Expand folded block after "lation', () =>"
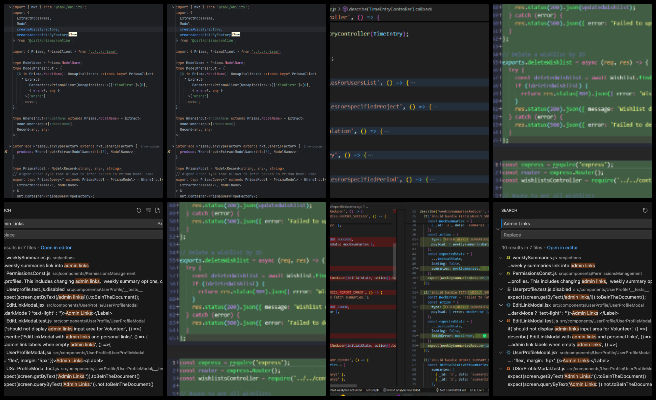656x400 pixels. tap(385, 131)
